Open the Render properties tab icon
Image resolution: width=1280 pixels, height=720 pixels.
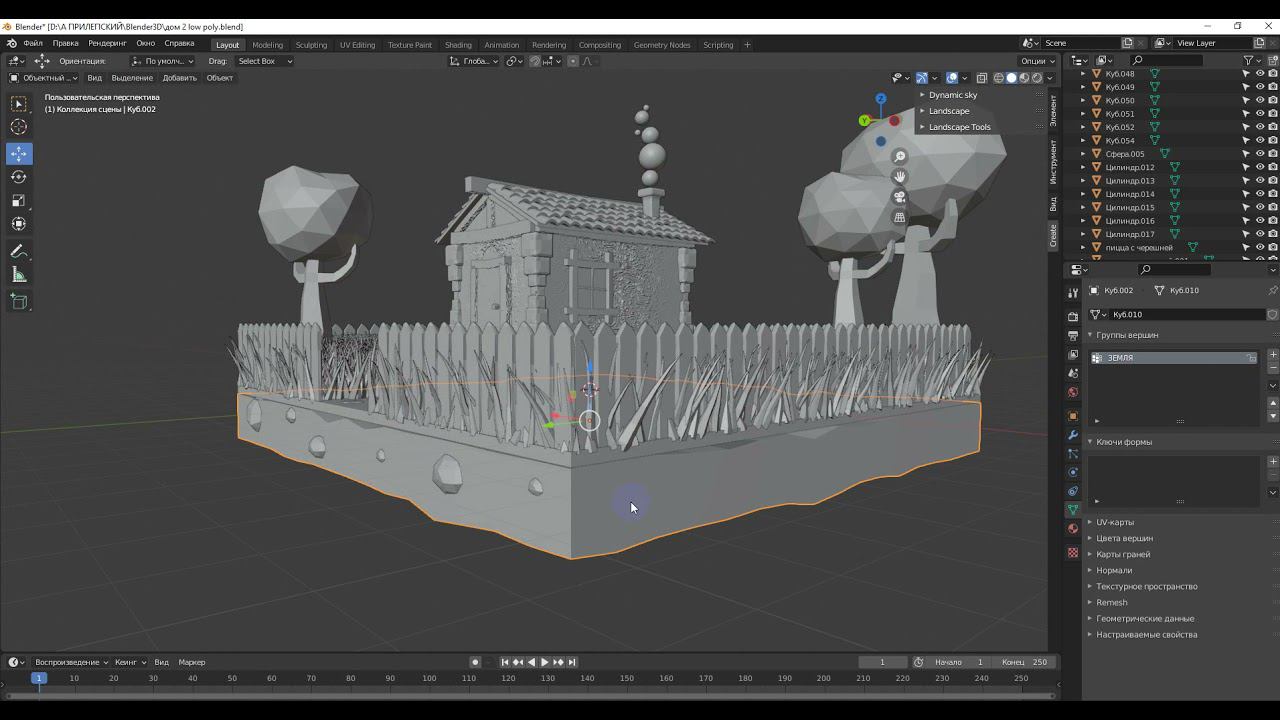click(x=1073, y=317)
